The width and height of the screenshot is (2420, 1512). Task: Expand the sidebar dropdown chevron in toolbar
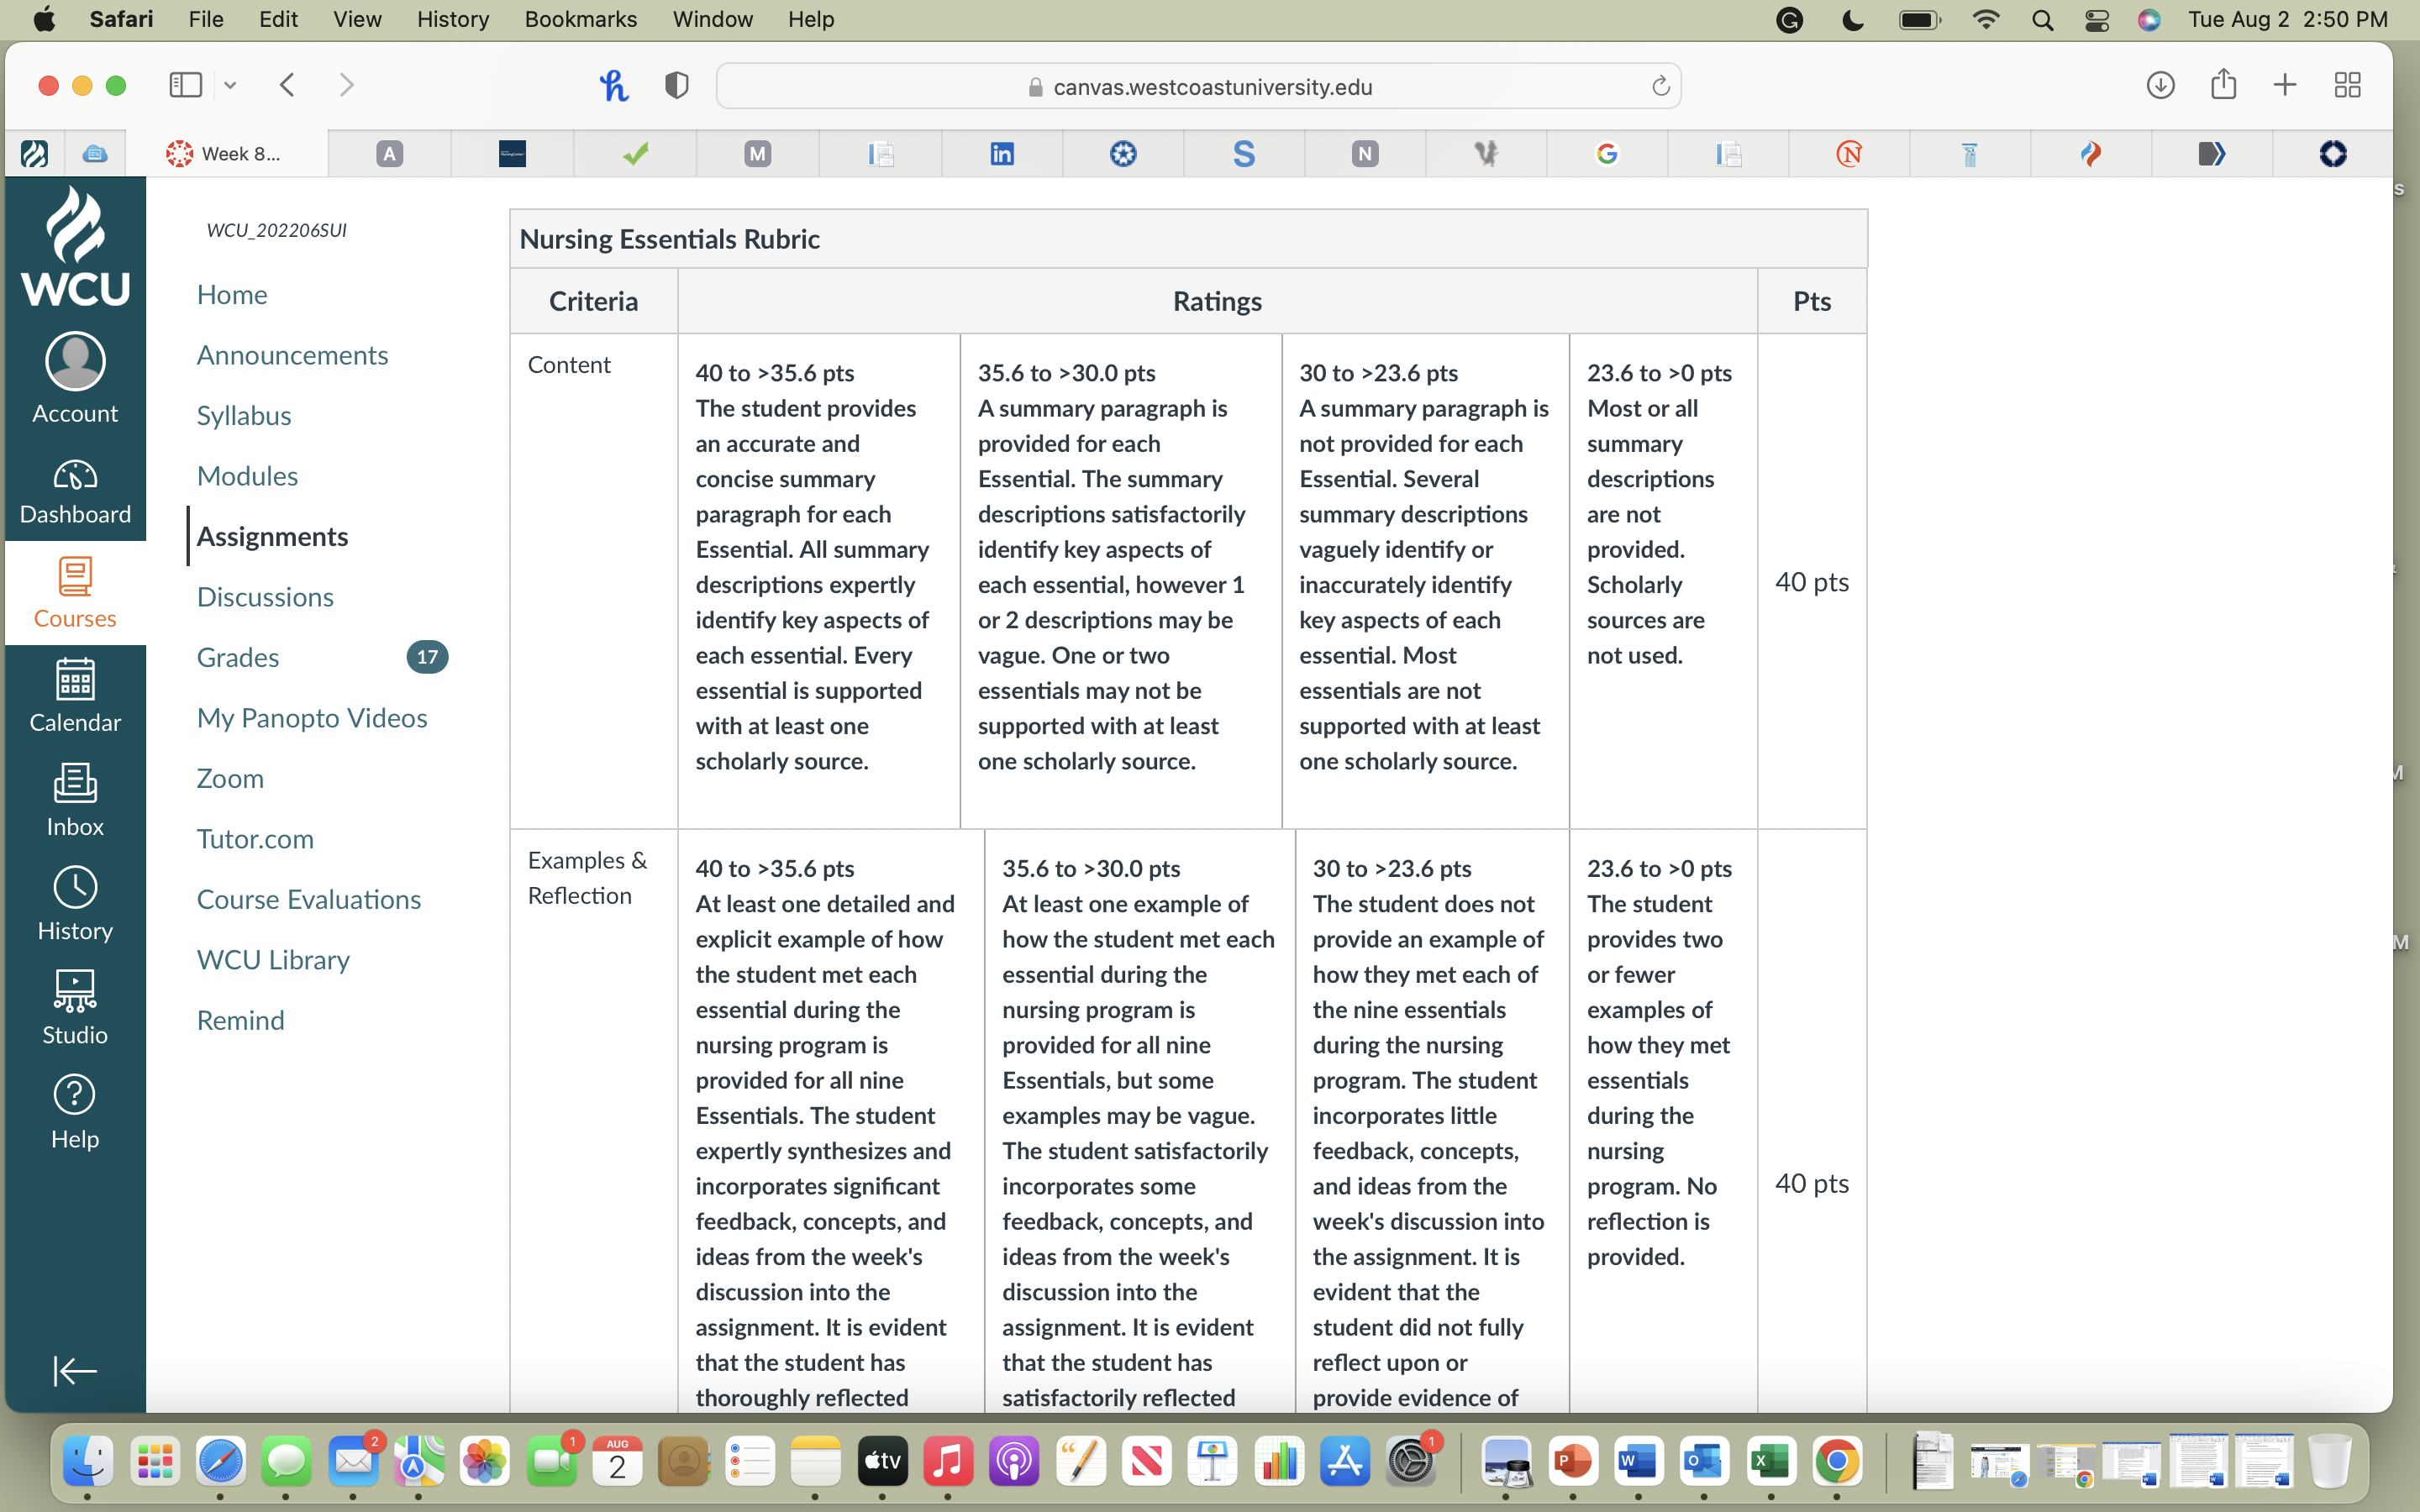(x=230, y=86)
